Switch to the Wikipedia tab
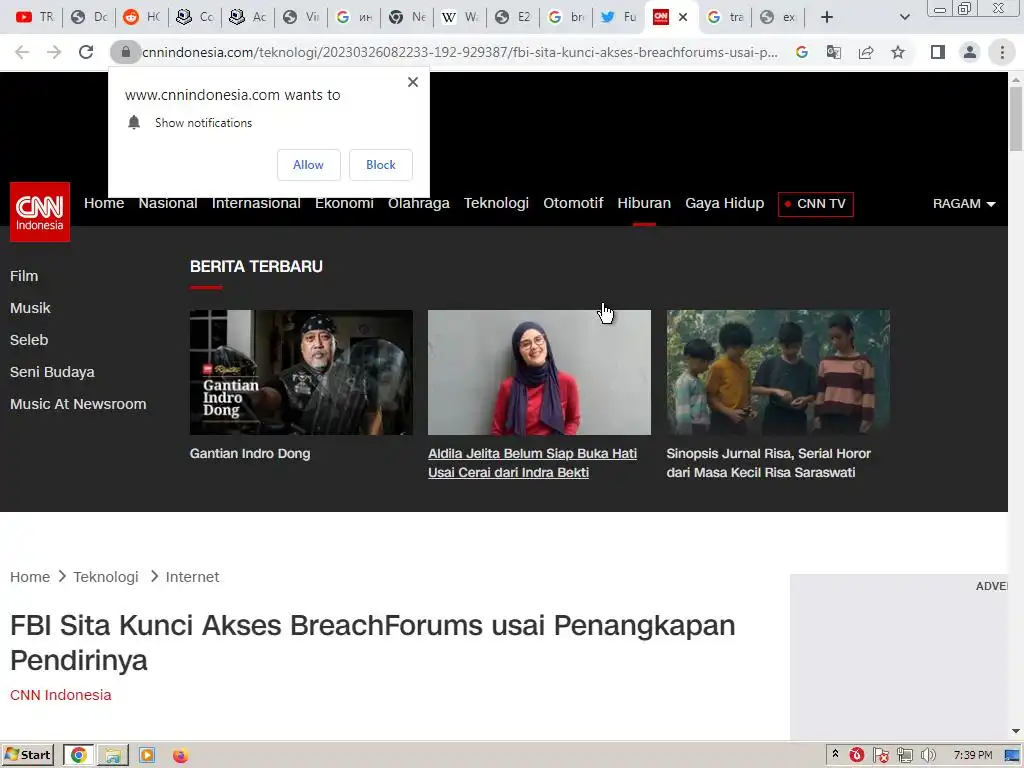The width and height of the screenshot is (1024, 768). pos(460,17)
